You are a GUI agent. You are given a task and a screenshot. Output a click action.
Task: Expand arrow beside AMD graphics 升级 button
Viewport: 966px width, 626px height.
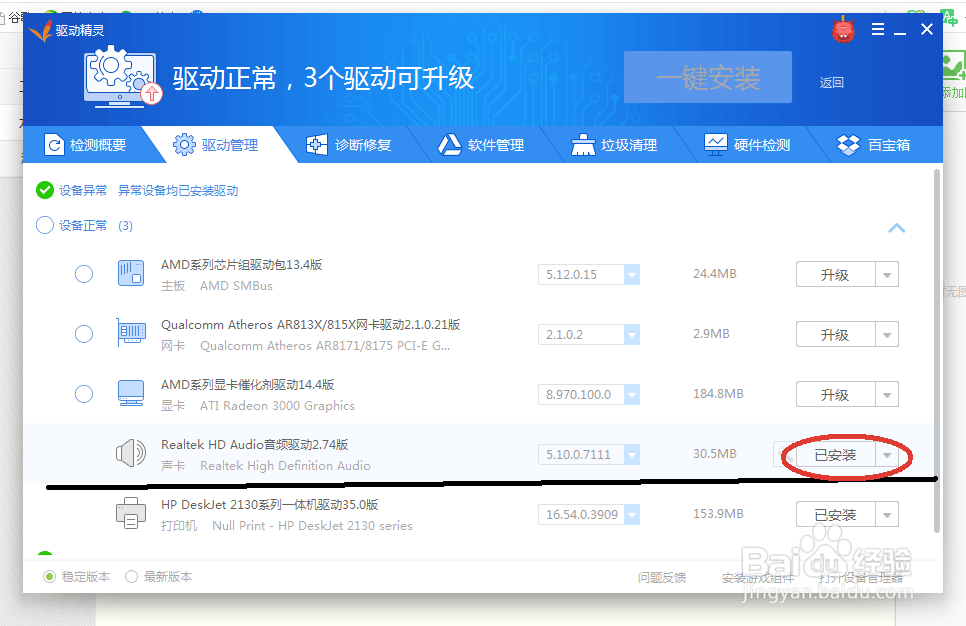(887, 394)
